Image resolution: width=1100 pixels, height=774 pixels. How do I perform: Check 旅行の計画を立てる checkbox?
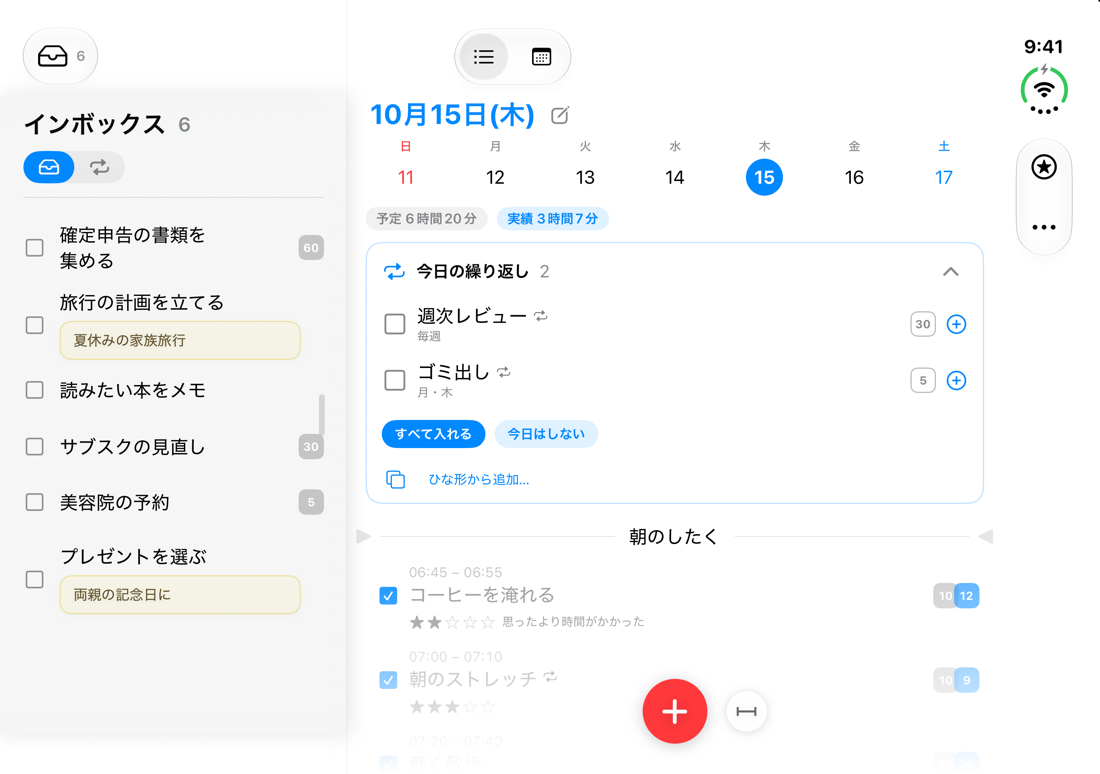pos(34,326)
